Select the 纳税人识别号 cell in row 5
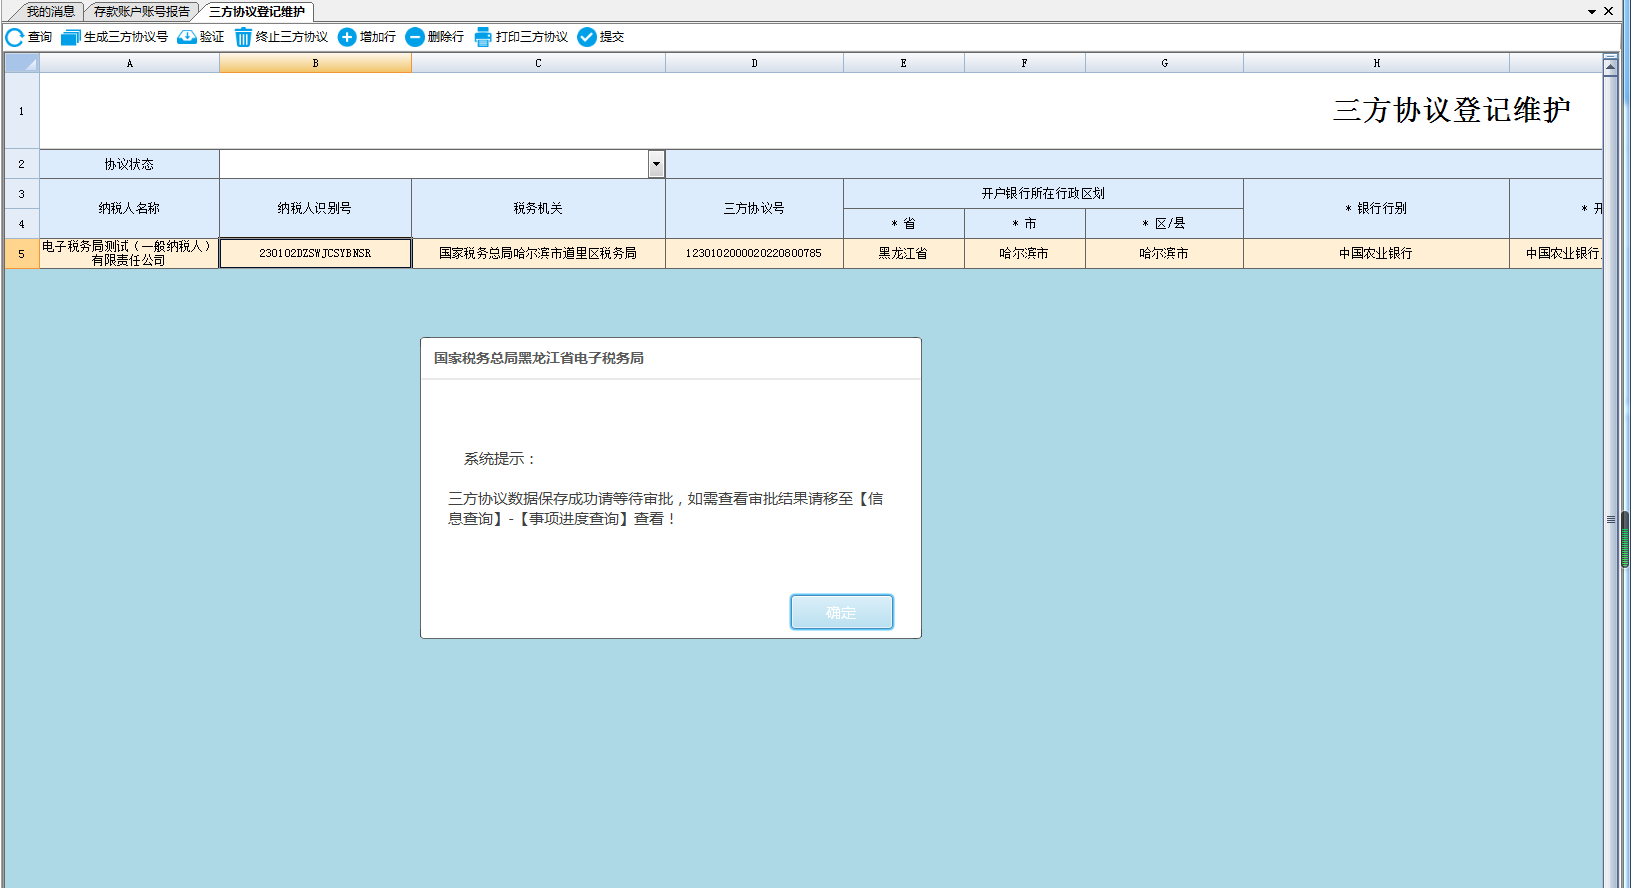 pyautogui.click(x=315, y=253)
